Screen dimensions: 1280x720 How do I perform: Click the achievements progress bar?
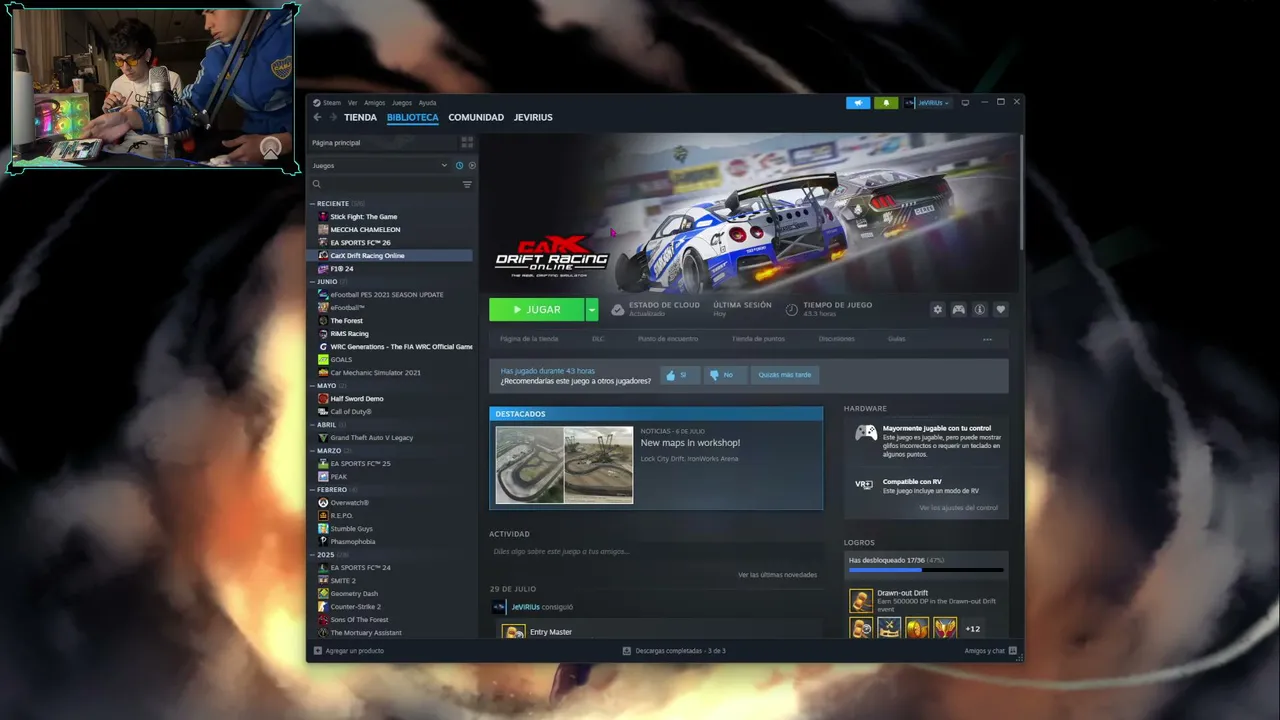tap(926, 570)
